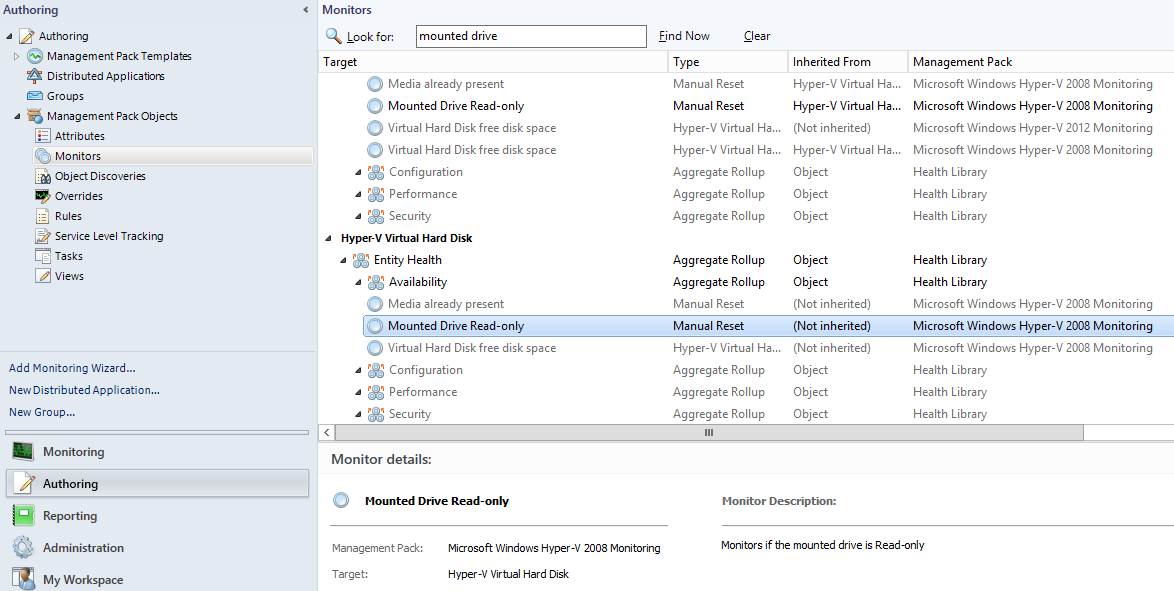Click the upper Configuration rollup icon
This screenshot has width=1174, height=591.
coord(375,172)
